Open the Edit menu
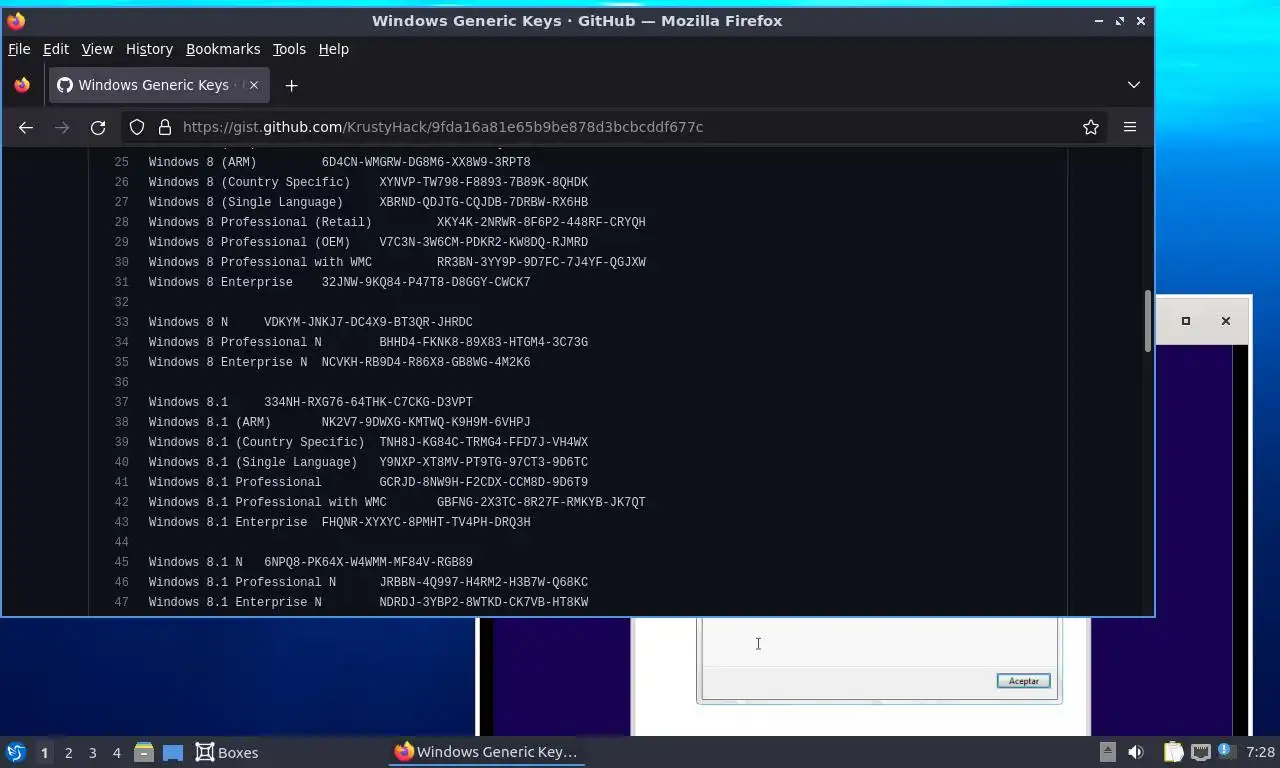 (56, 49)
